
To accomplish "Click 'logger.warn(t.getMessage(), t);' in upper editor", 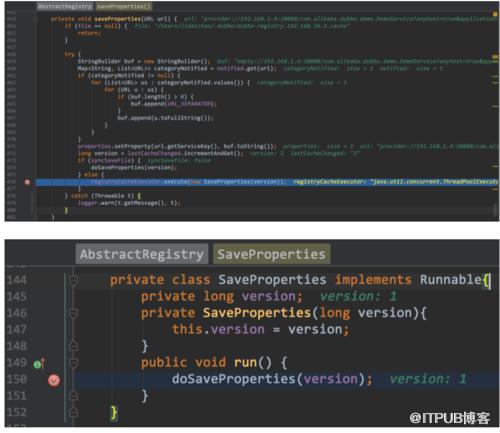I will [129, 203].
